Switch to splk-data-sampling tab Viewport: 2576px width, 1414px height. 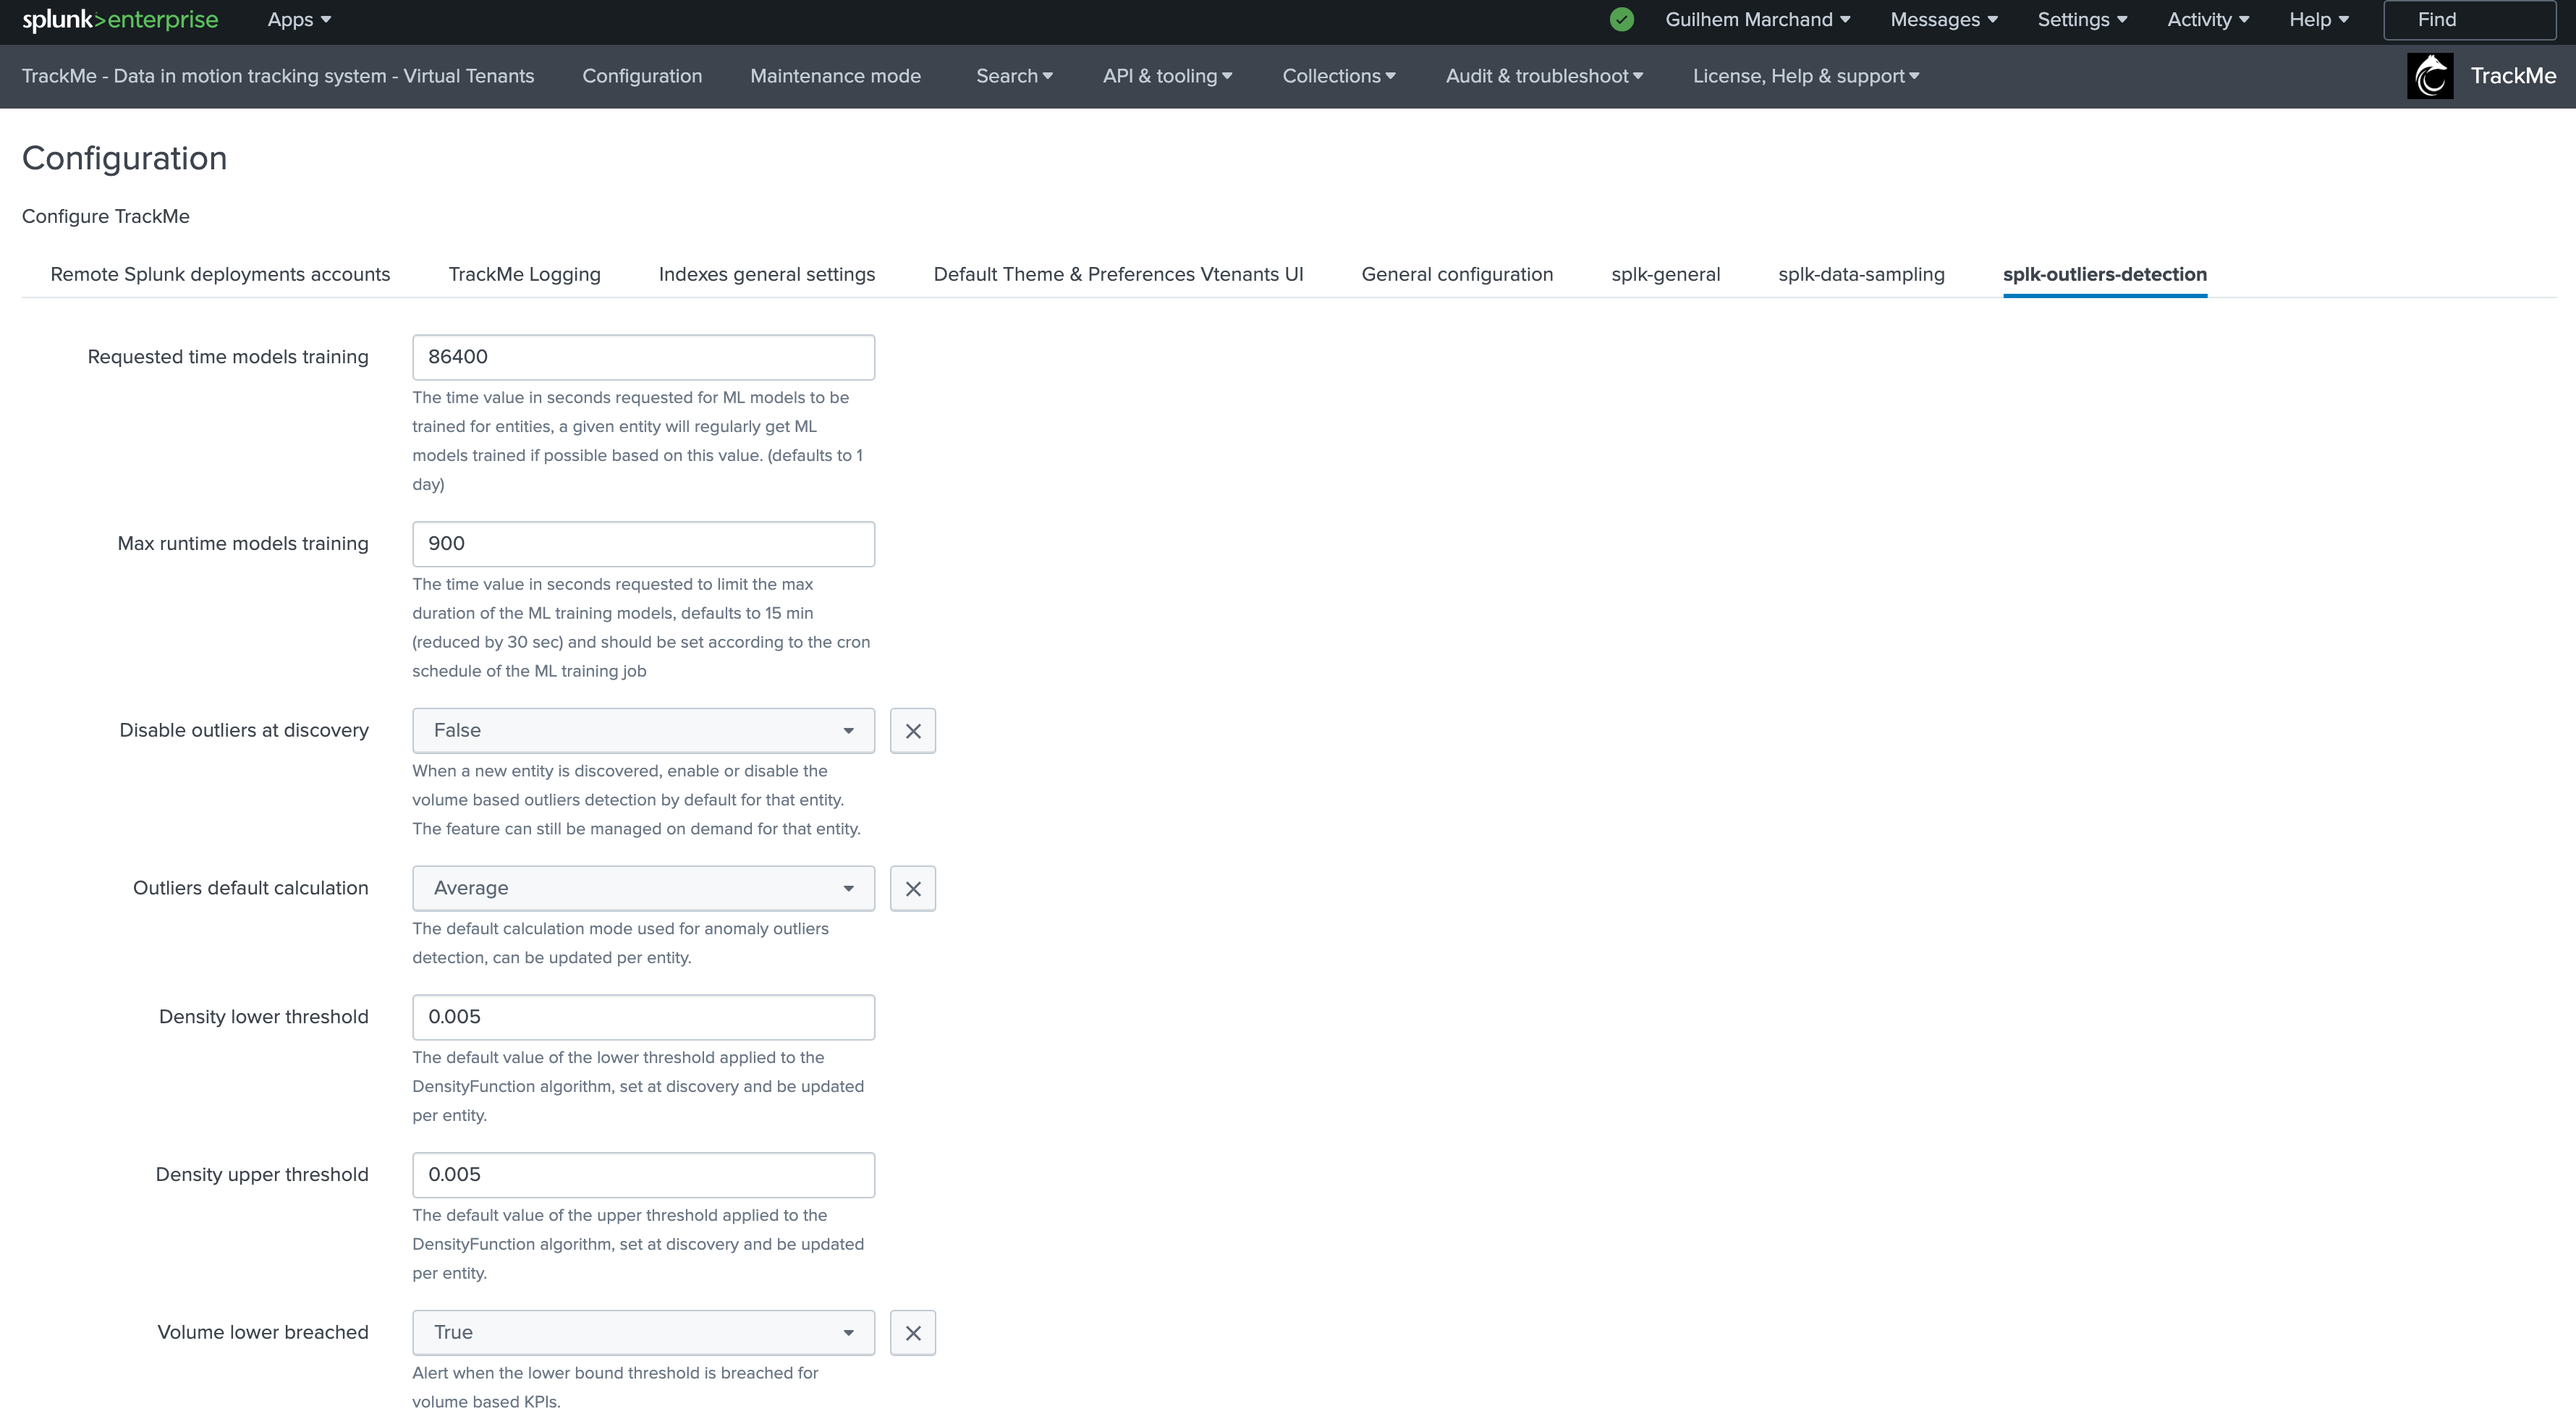(1861, 275)
